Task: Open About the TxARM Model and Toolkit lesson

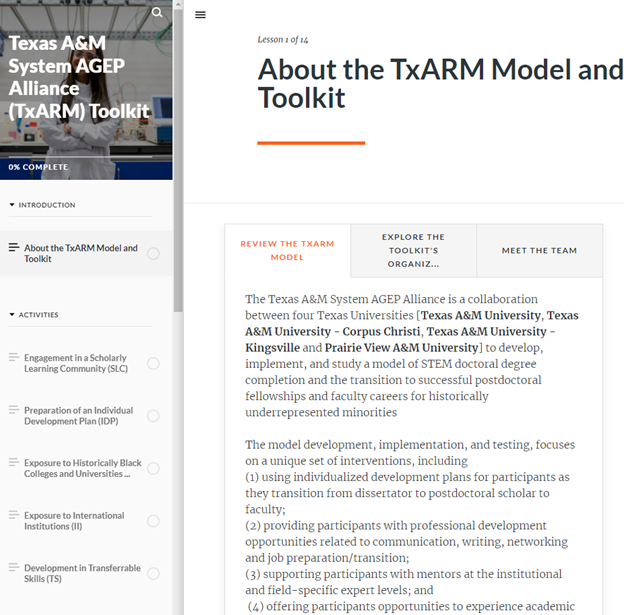Action: tap(81, 254)
